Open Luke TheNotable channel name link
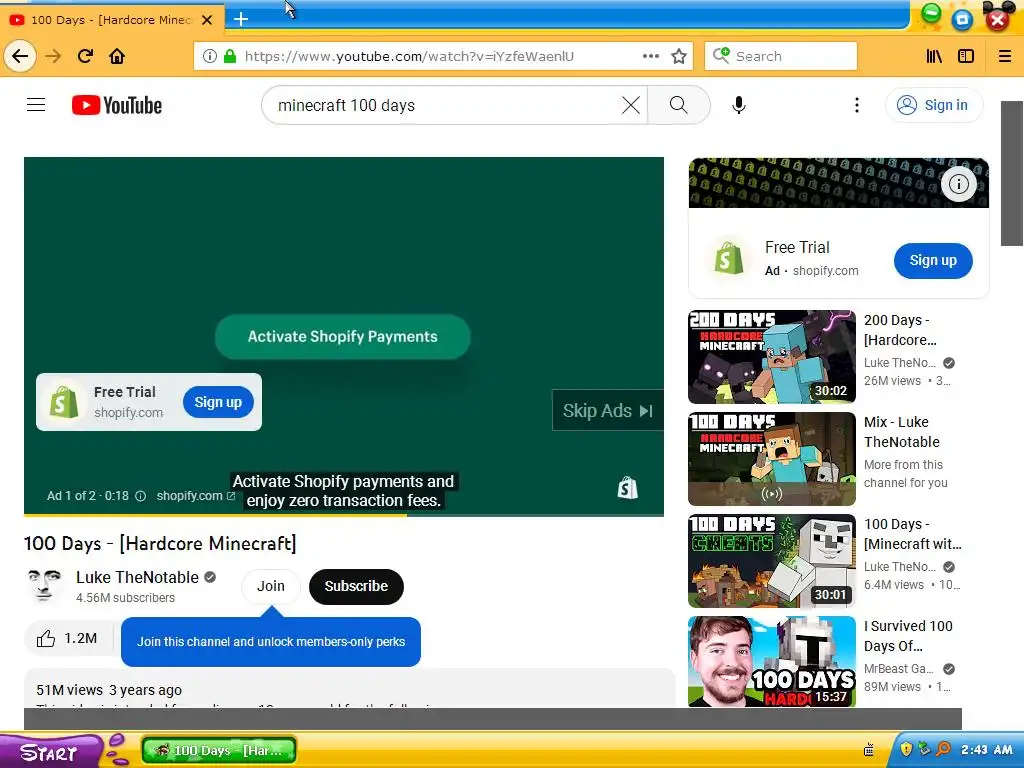1024x768 pixels. coord(137,577)
